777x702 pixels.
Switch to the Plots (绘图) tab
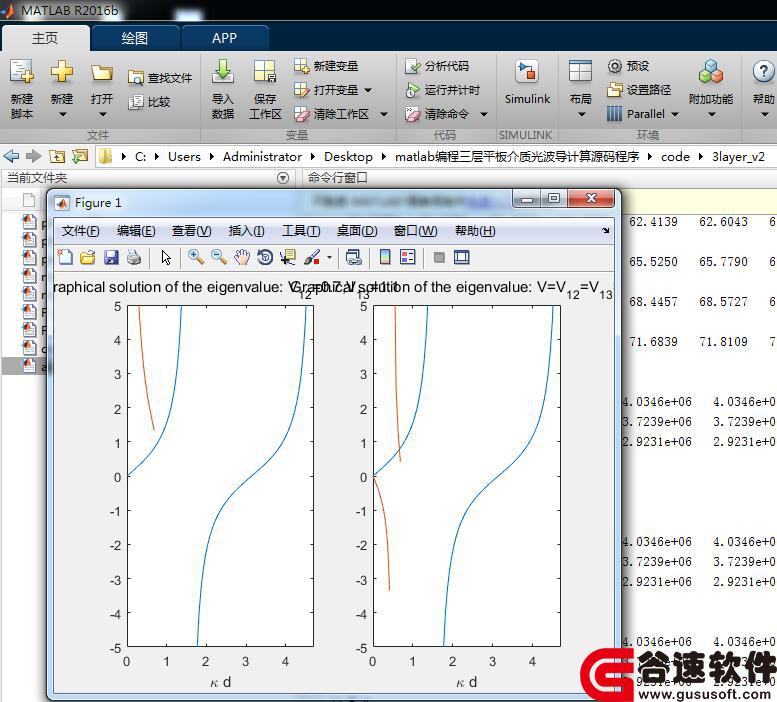pyautogui.click(x=135, y=38)
